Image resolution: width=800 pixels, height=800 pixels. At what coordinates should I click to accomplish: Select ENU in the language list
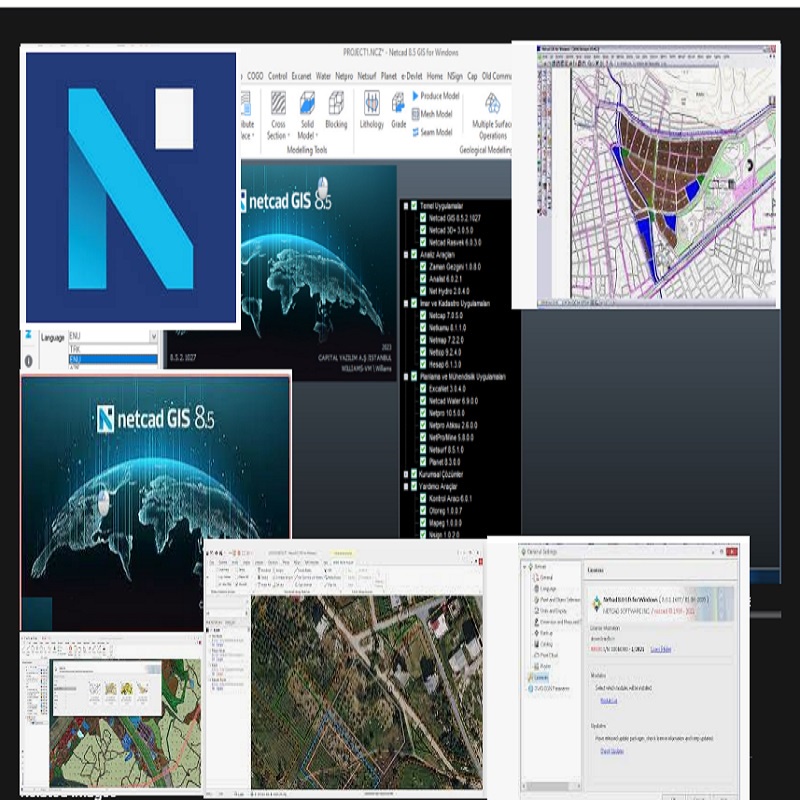[110, 359]
